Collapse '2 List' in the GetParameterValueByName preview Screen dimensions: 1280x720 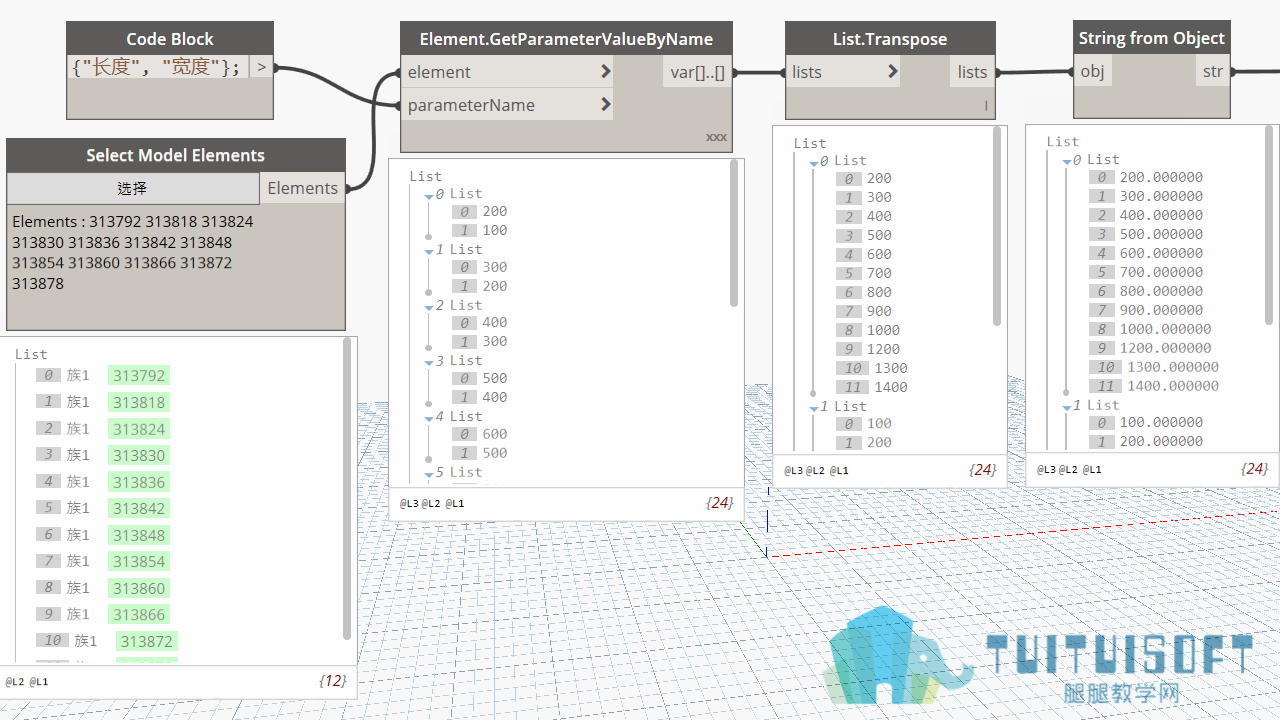(x=430, y=307)
